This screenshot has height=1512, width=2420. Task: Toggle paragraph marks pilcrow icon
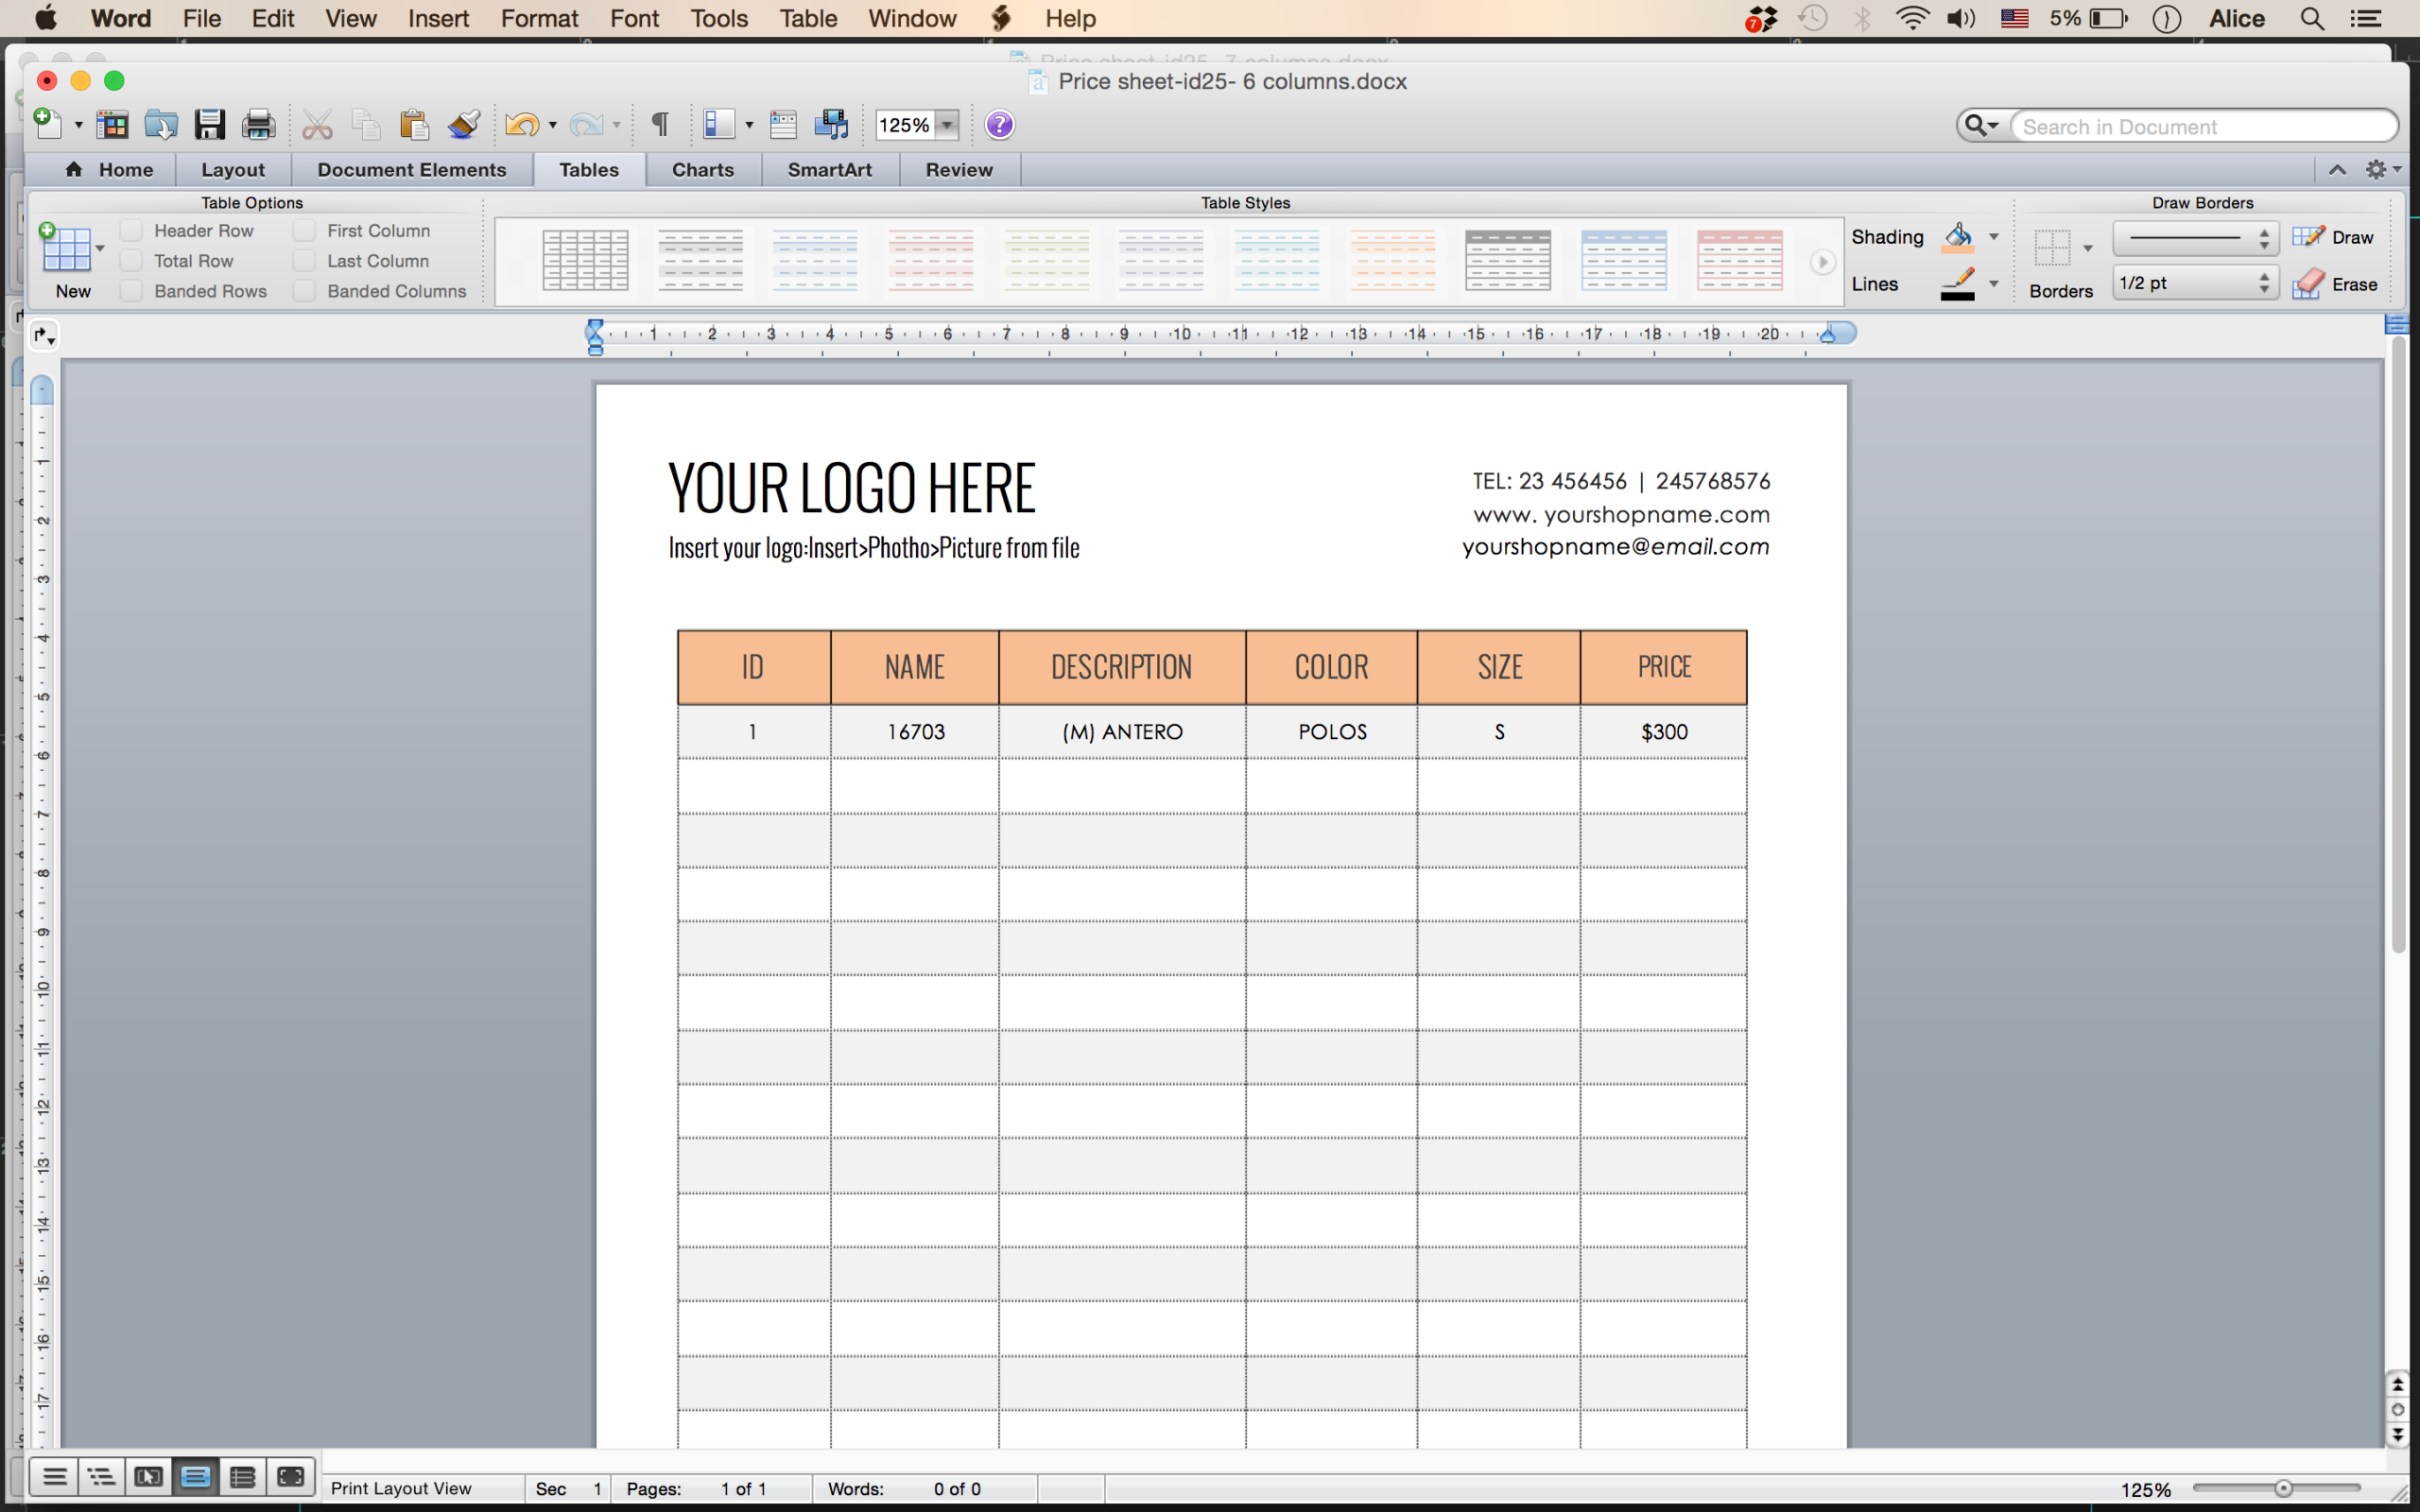(x=660, y=125)
